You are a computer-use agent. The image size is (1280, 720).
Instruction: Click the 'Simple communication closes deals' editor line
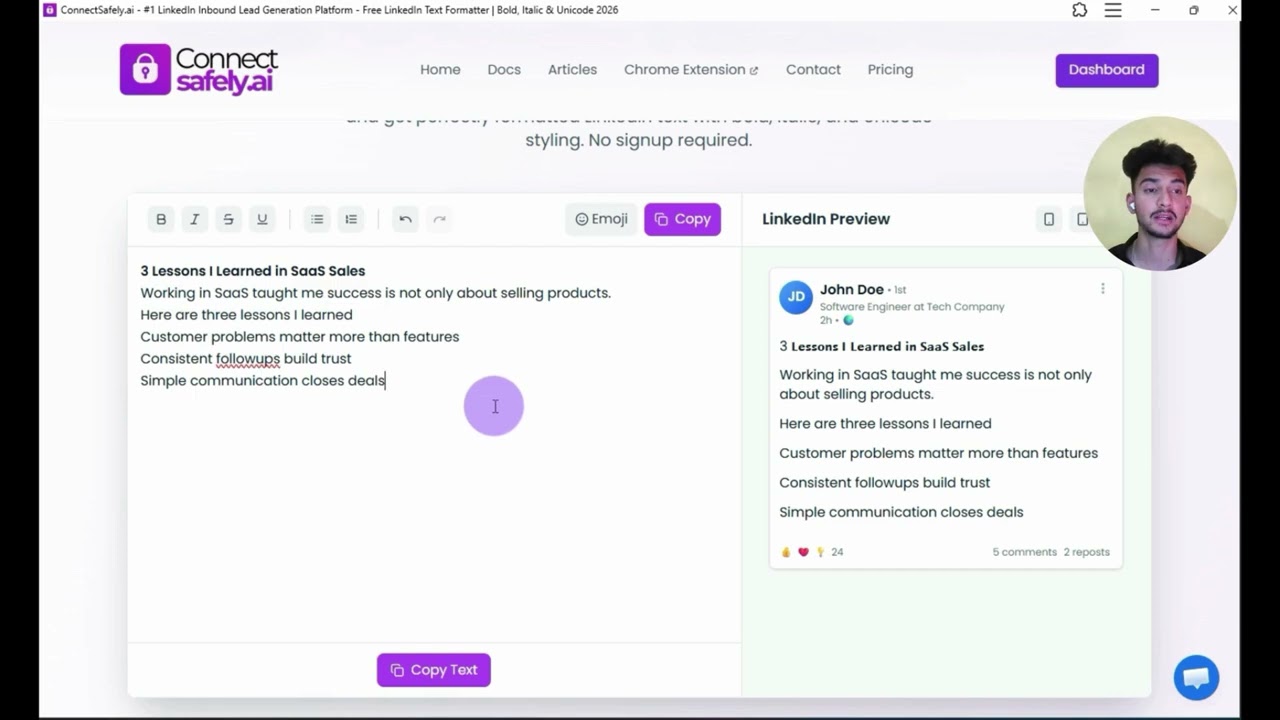click(x=263, y=380)
